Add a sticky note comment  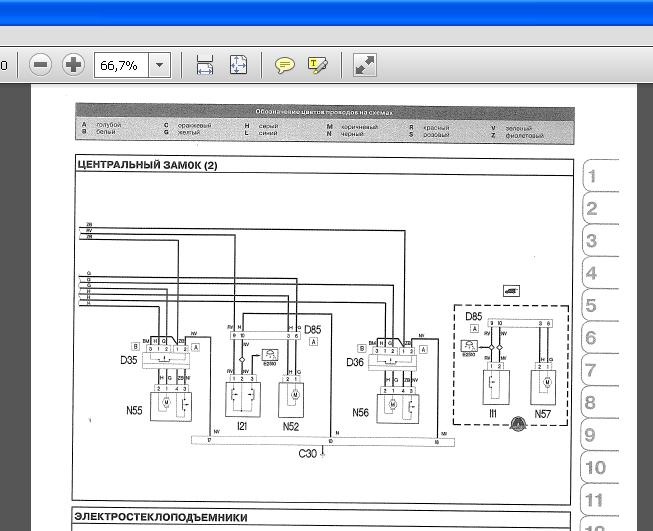[x=285, y=65]
